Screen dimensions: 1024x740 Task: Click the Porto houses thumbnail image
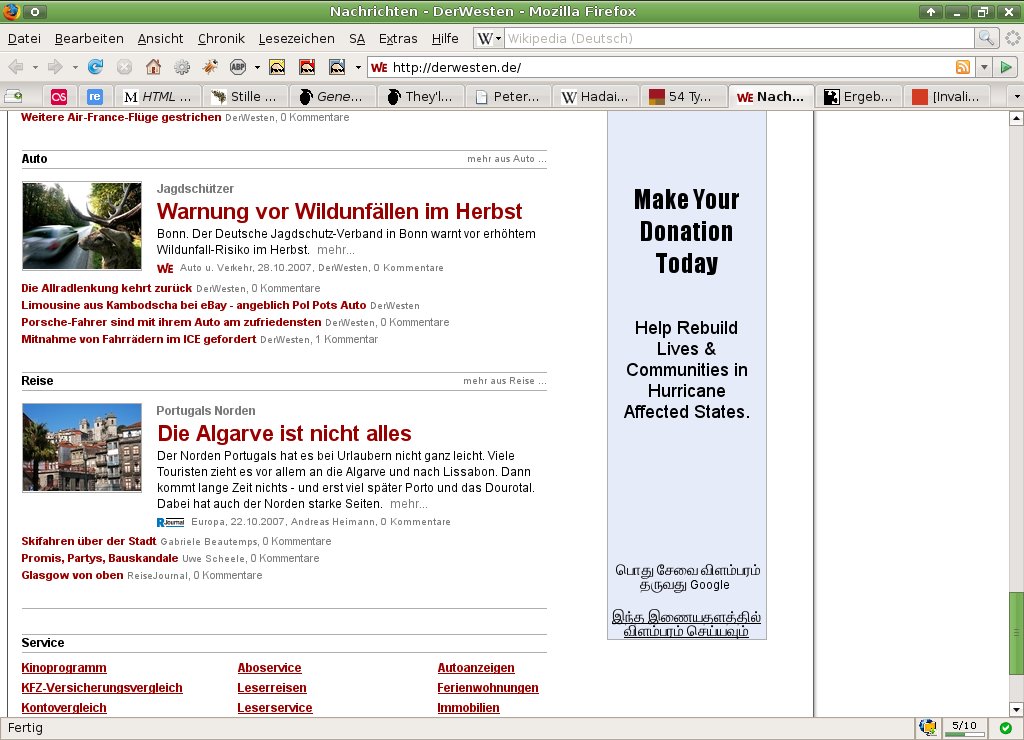tap(82, 447)
